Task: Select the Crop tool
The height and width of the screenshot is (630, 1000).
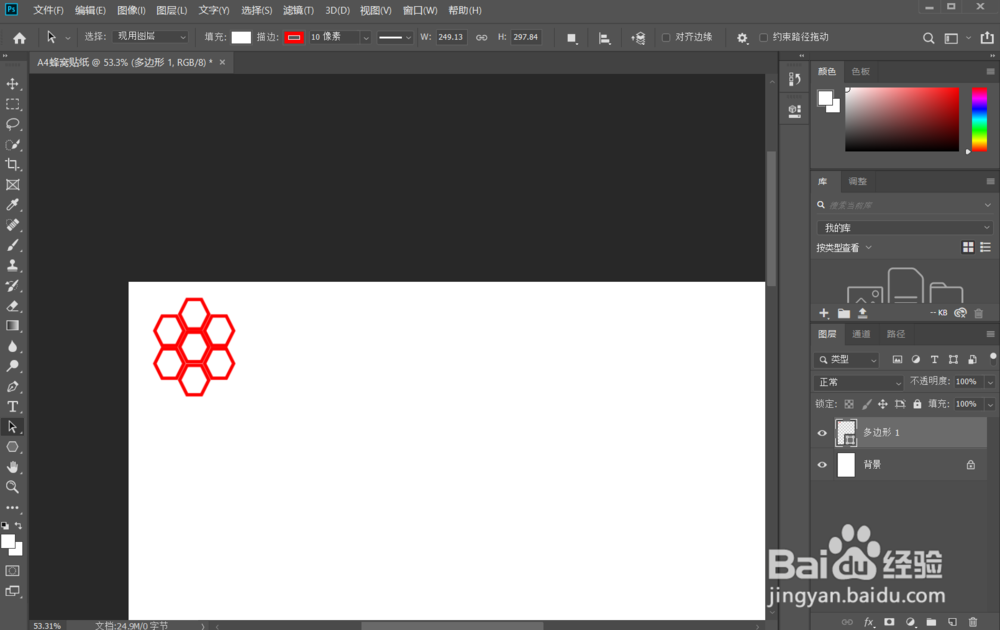Action: coord(13,165)
